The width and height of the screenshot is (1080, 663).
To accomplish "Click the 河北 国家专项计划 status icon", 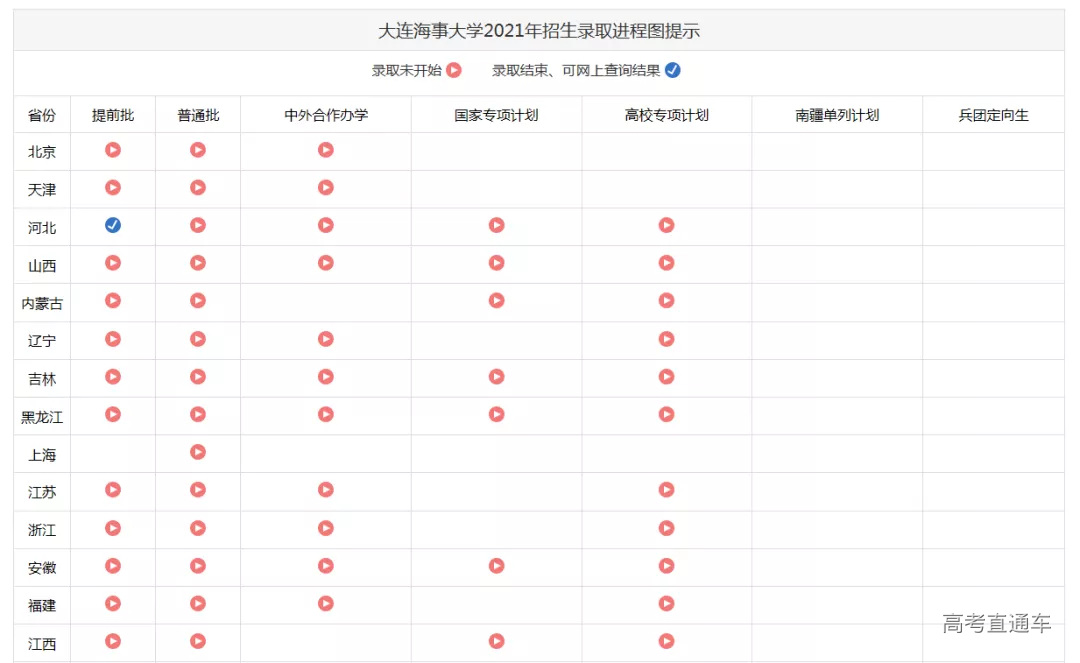I will point(497,225).
